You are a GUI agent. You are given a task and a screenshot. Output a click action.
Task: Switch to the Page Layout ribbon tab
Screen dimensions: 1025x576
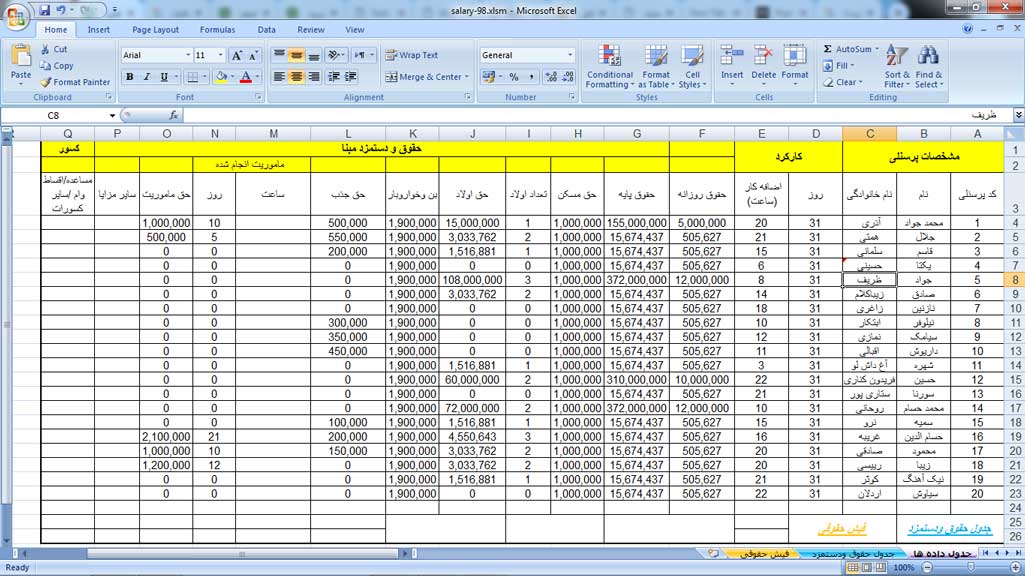pyautogui.click(x=155, y=30)
